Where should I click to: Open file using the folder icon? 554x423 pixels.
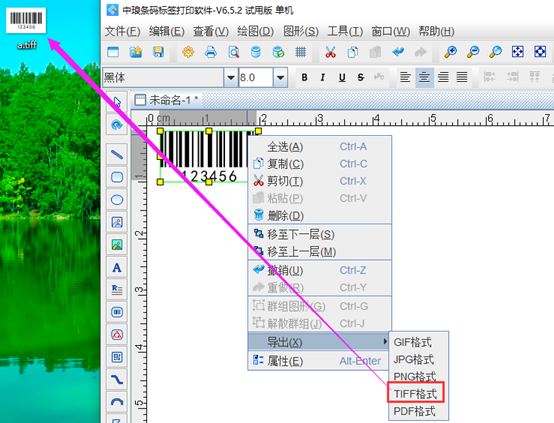click(136, 52)
